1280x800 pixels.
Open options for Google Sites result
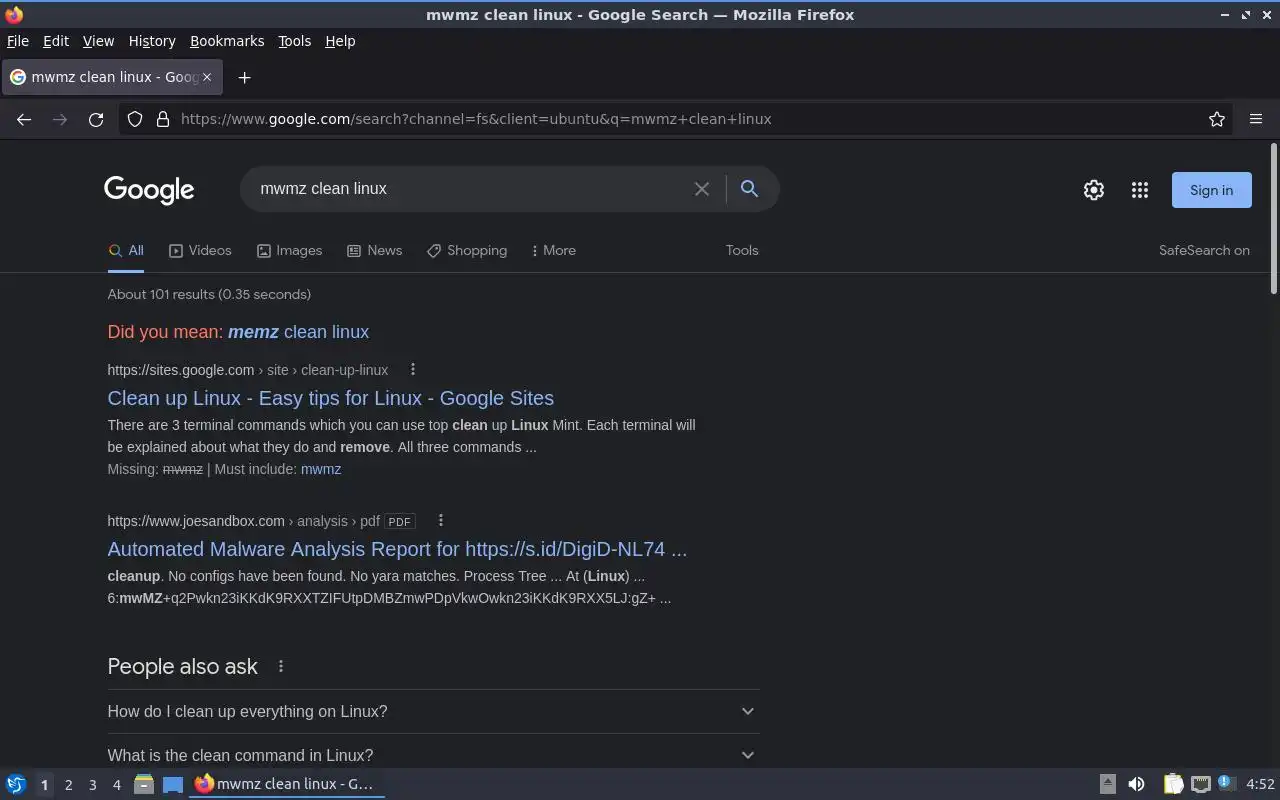coord(412,370)
